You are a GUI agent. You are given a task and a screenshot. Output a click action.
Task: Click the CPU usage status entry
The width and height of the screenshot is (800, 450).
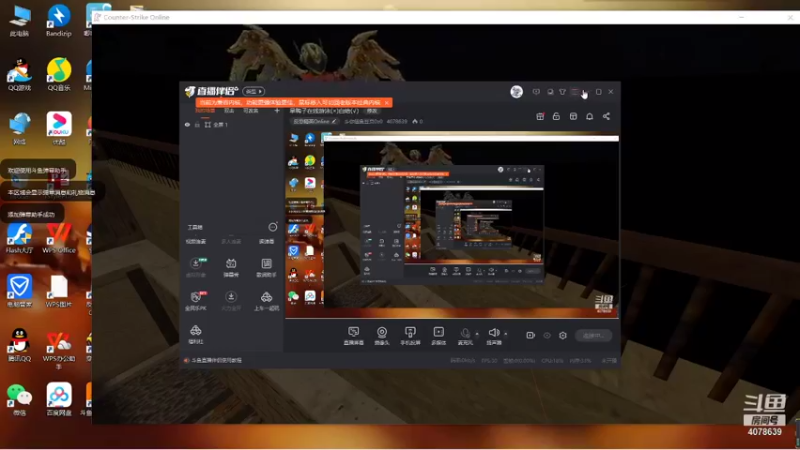(x=552, y=360)
